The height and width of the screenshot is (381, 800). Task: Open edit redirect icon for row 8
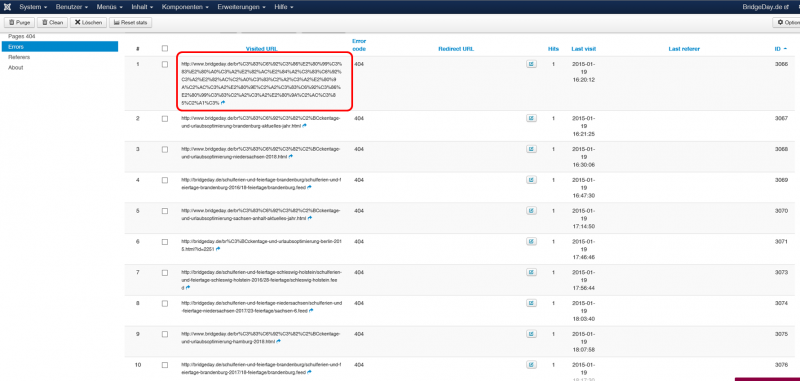[531, 303]
